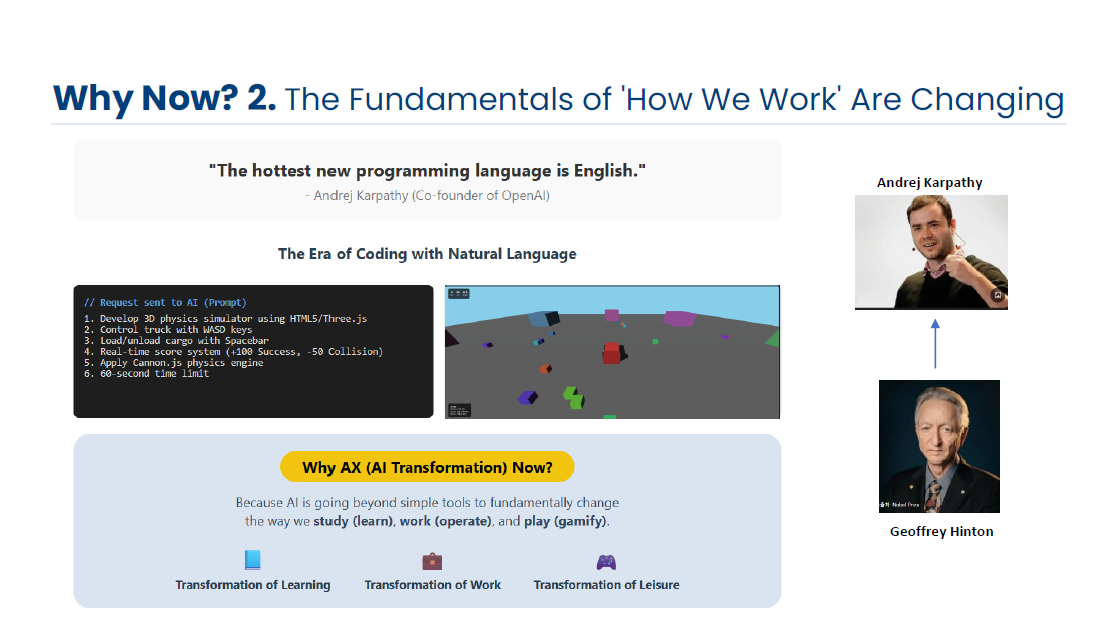Image resolution: width=1116 pixels, height=624 pixels.
Task: Click the 'Transformation of Leisure' label
Action: click(x=606, y=585)
